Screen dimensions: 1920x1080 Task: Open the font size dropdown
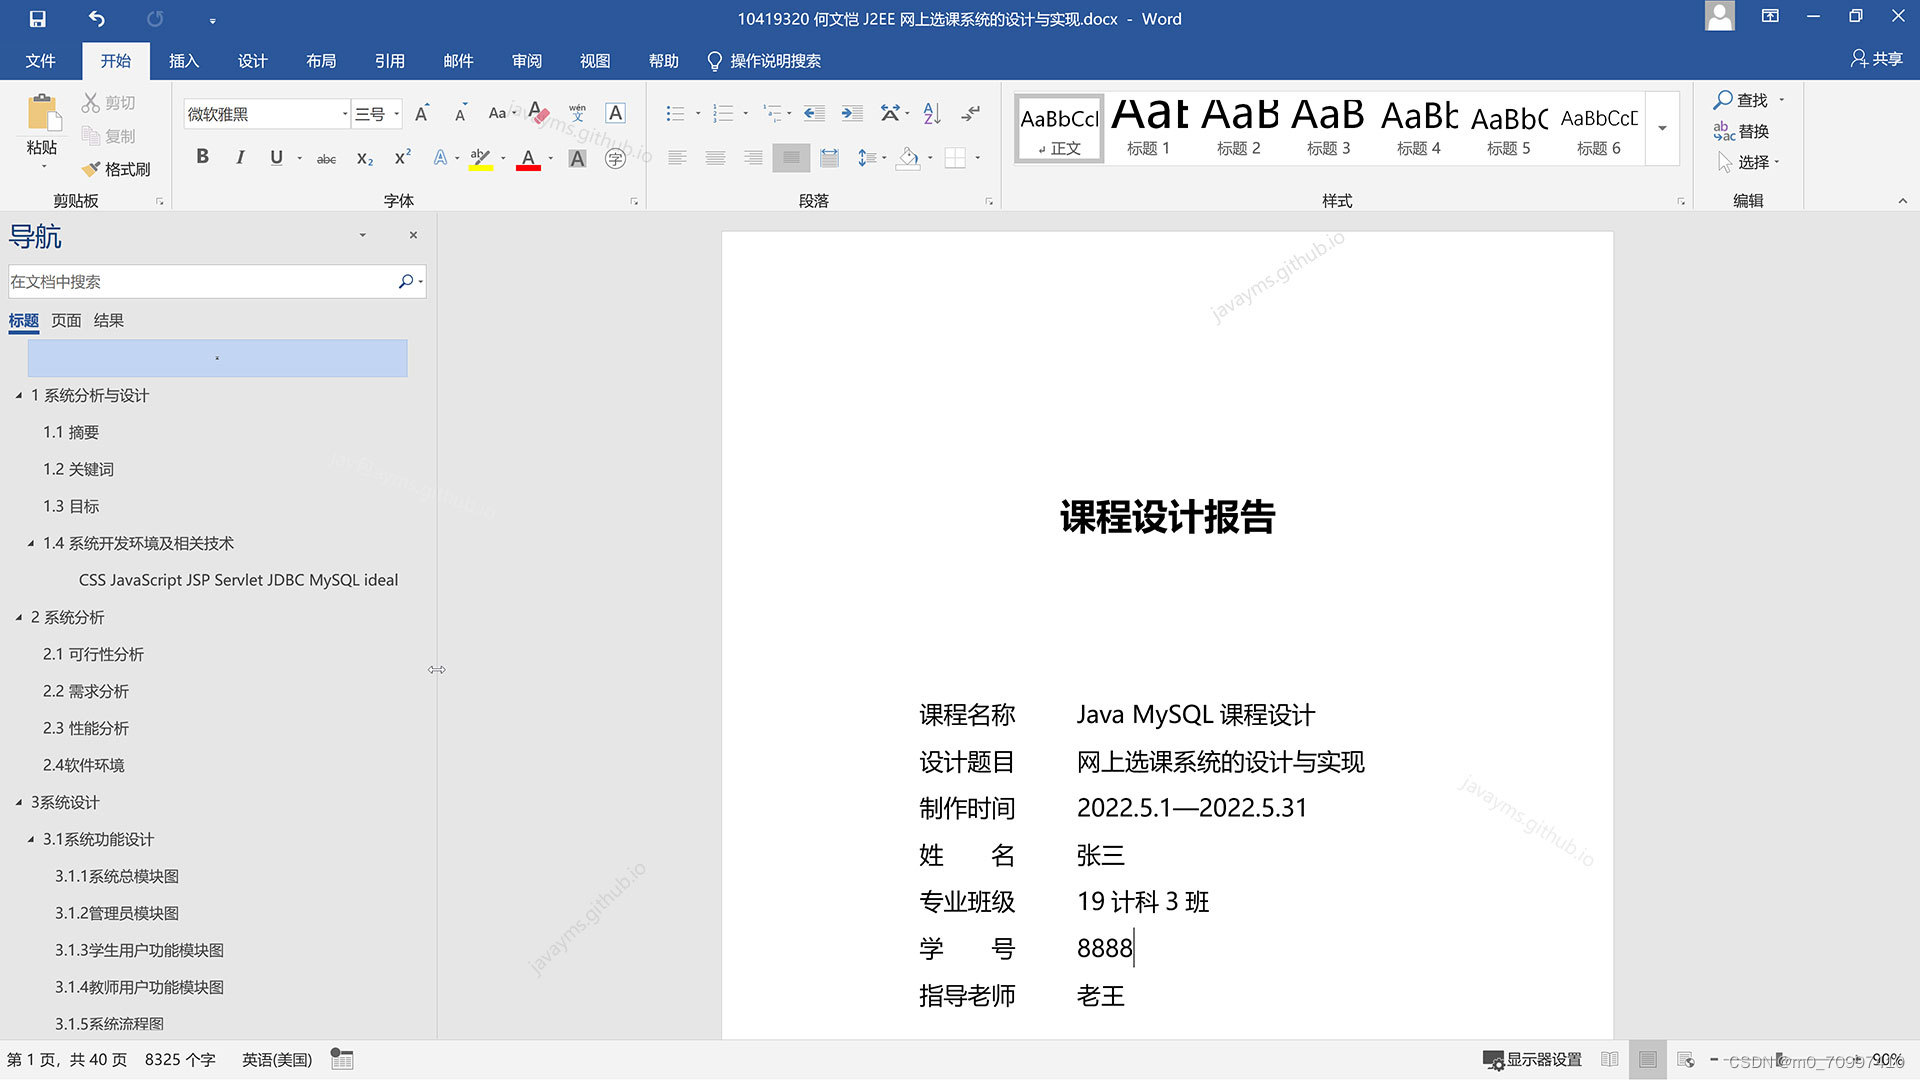(396, 114)
